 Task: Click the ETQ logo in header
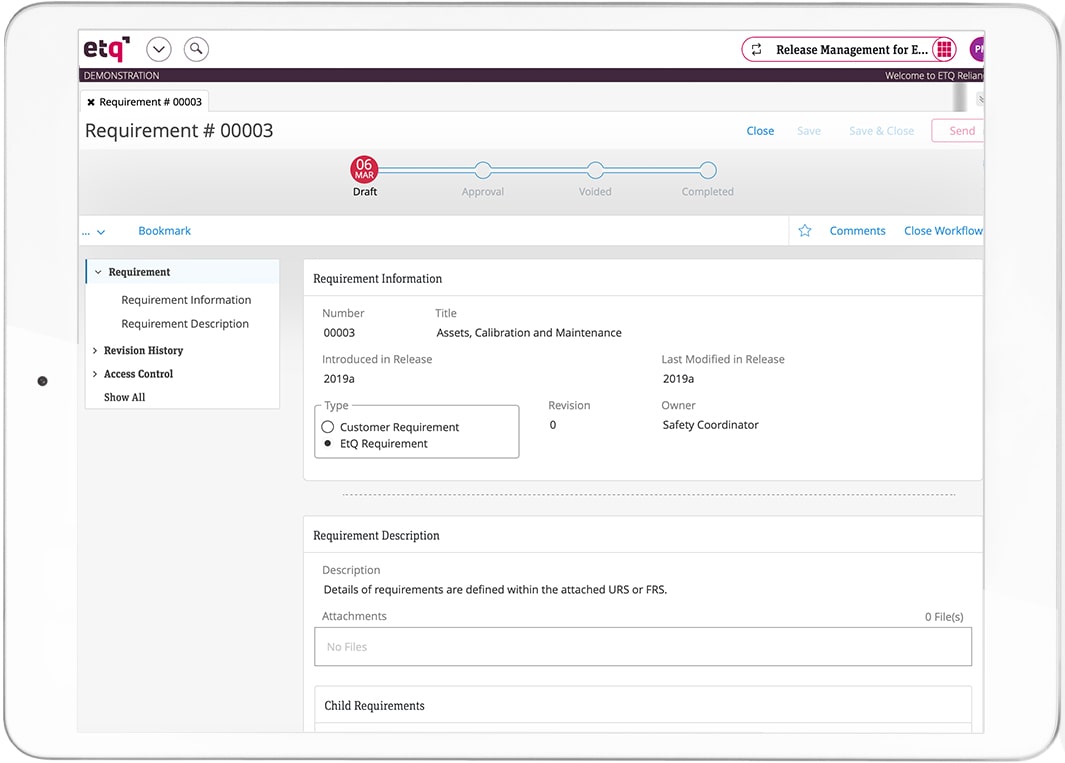(x=106, y=49)
